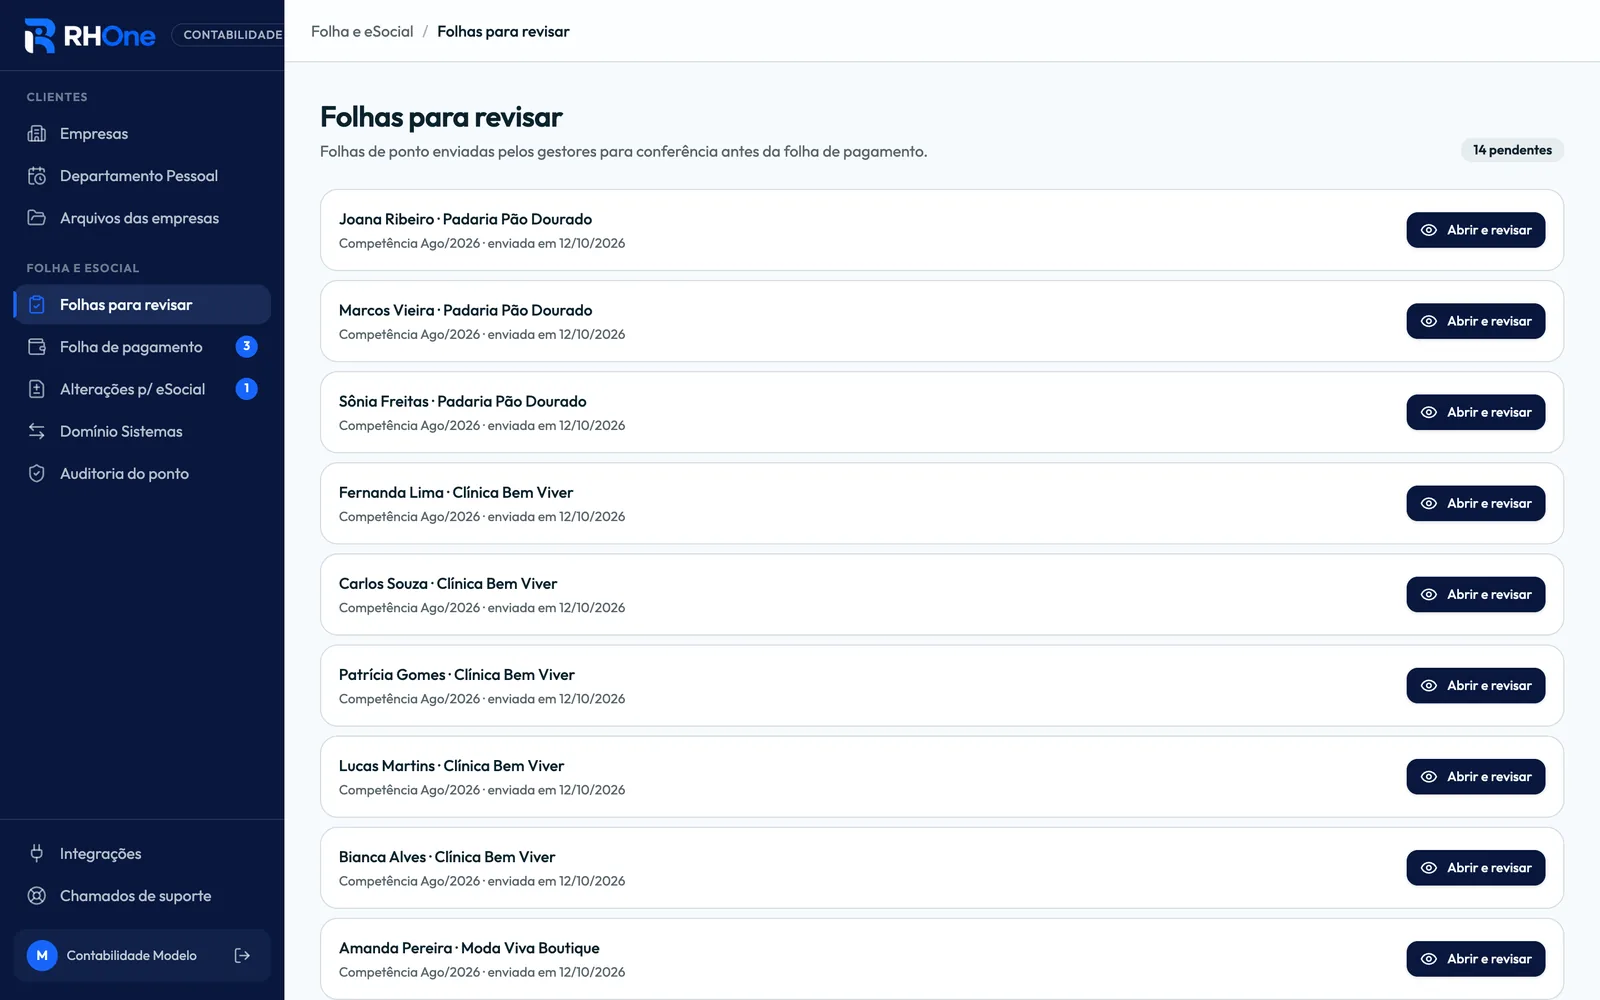
Task: Click the RHOne logo icon
Action: click(40, 35)
